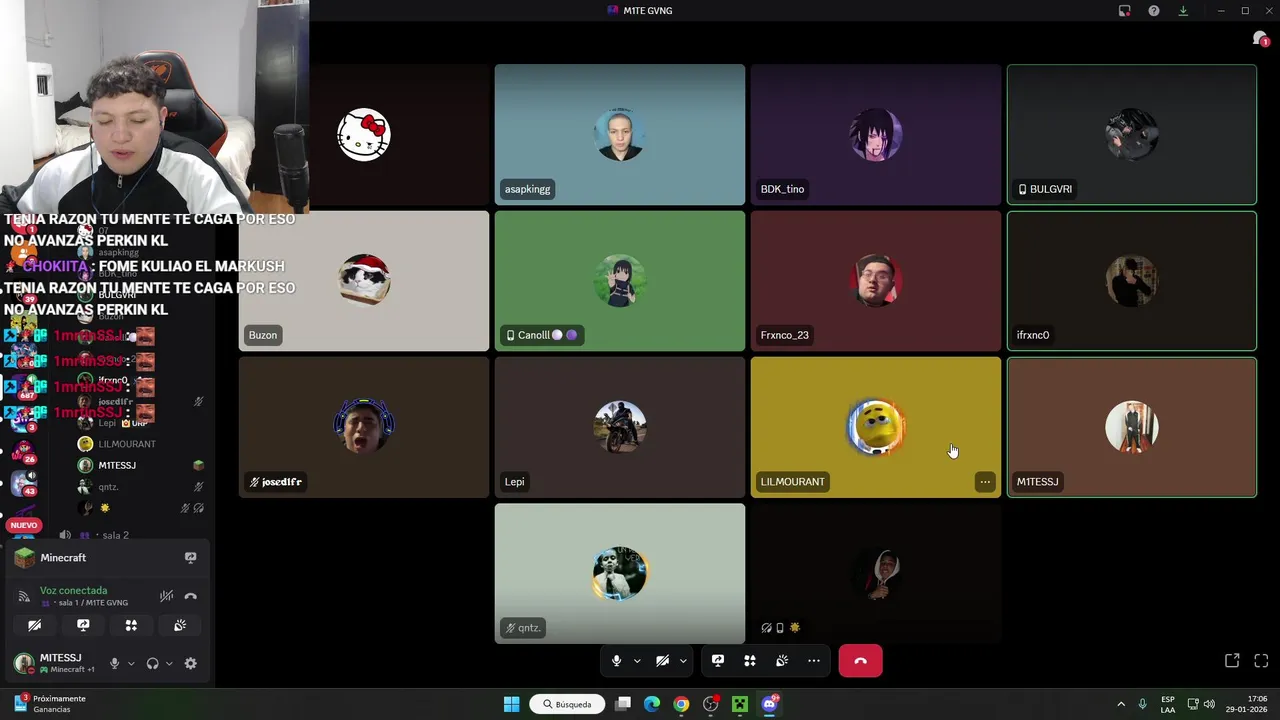Open more options ellipsis in call bar
Image resolution: width=1280 pixels, height=720 pixels.
click(814, 661)
